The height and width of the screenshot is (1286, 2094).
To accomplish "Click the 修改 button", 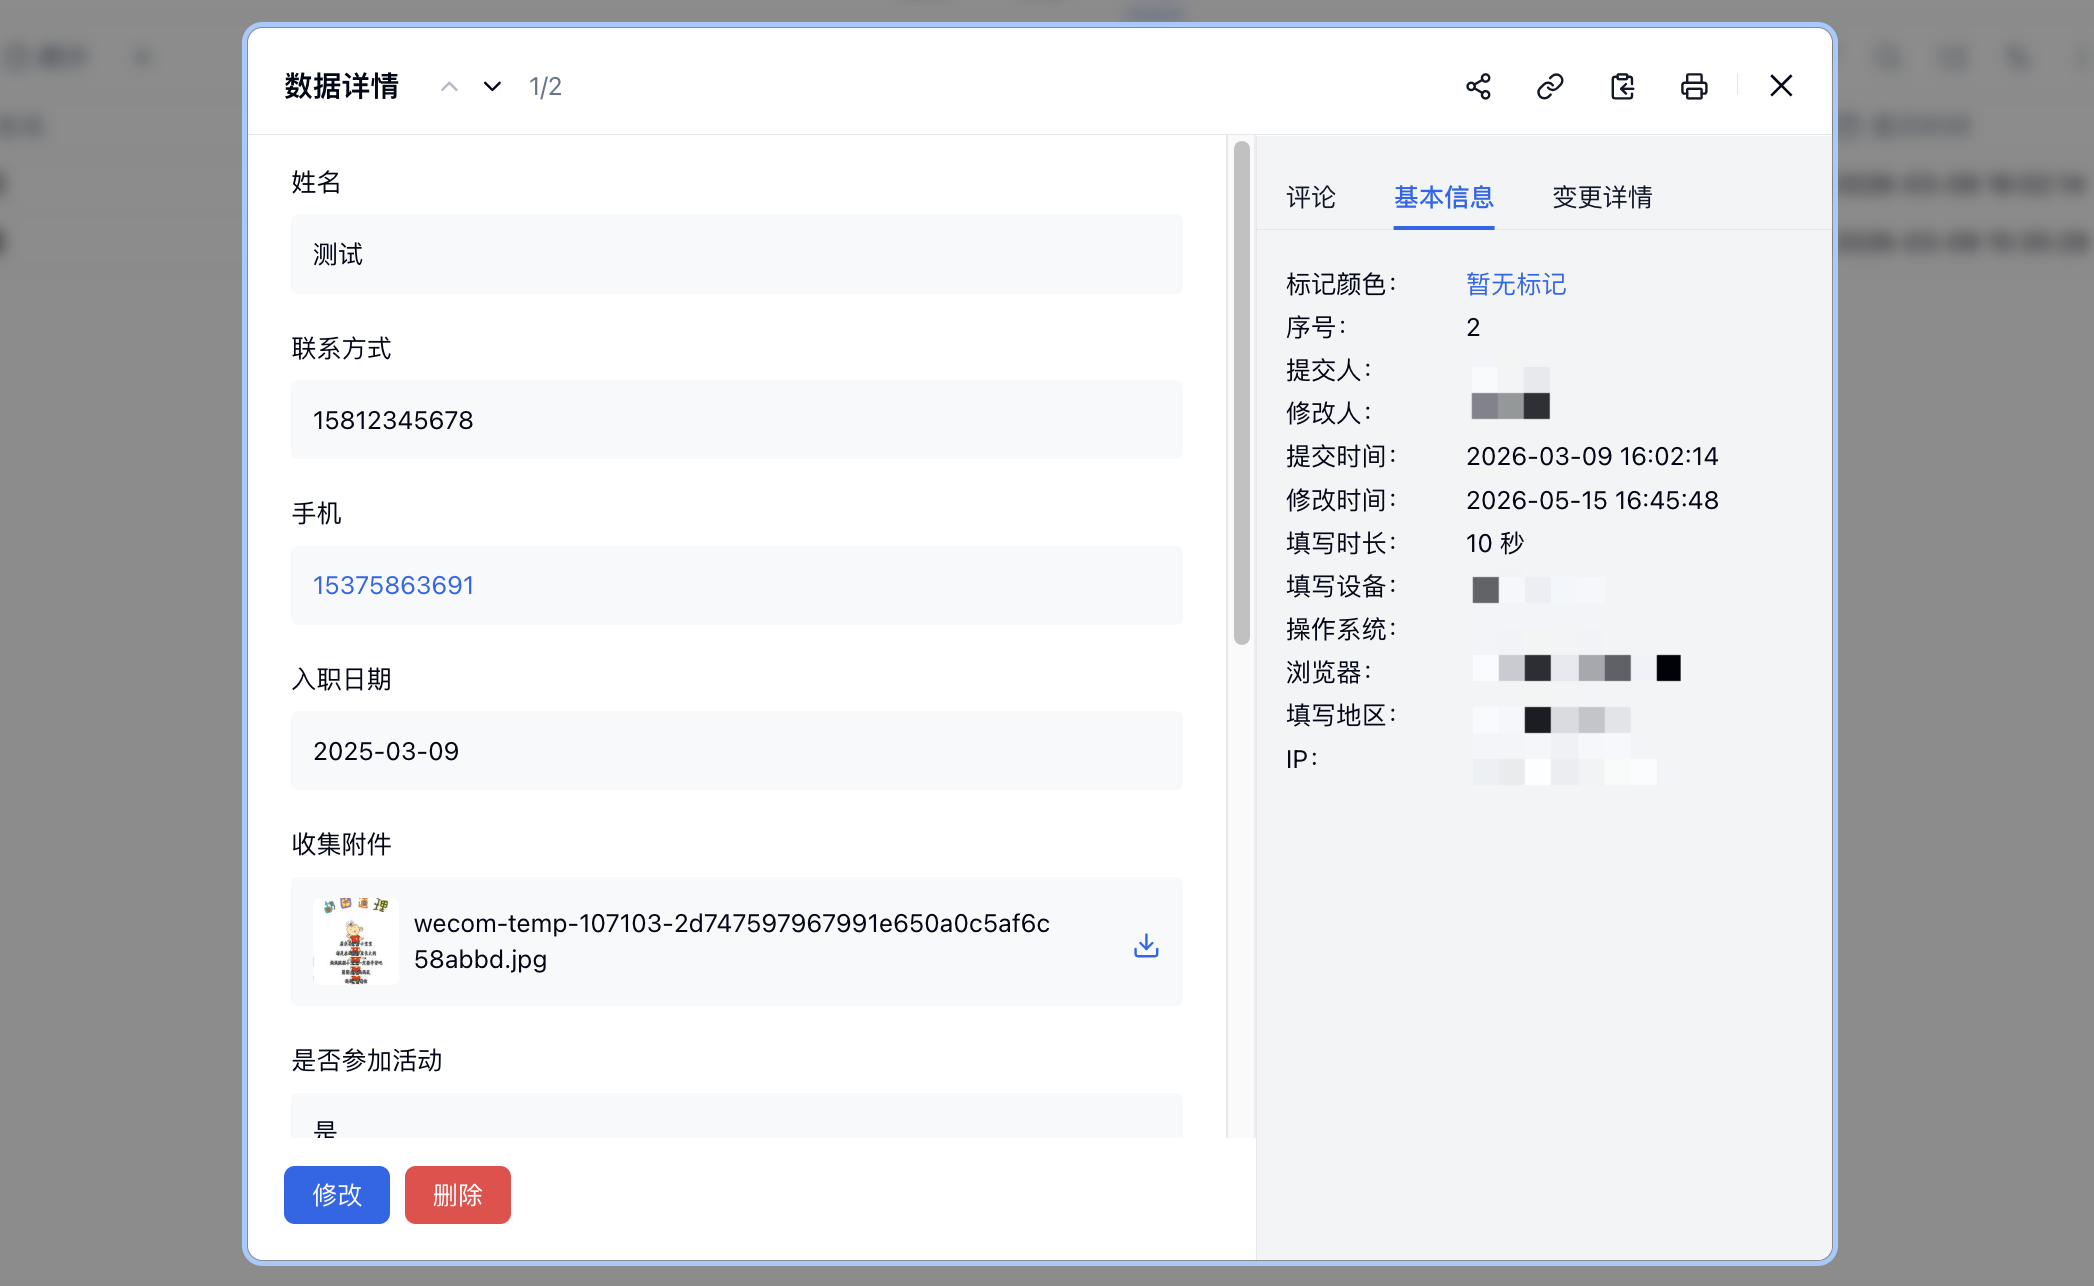I will (337, 1195).
